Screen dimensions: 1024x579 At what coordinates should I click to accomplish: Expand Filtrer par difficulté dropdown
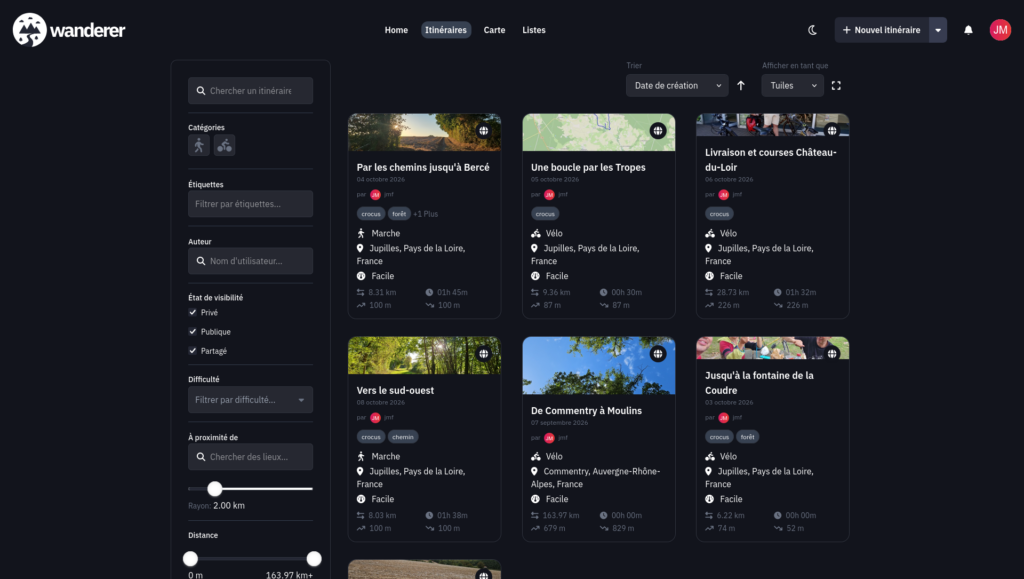pos(250,399)
